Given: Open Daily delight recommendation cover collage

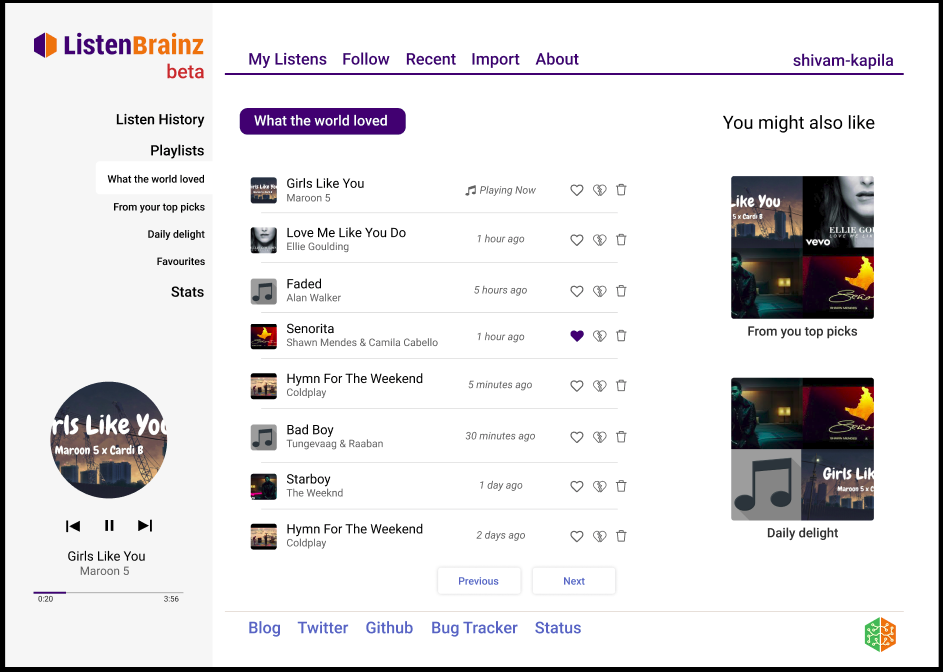Looking at the screenshot, I should click(802, 449).
